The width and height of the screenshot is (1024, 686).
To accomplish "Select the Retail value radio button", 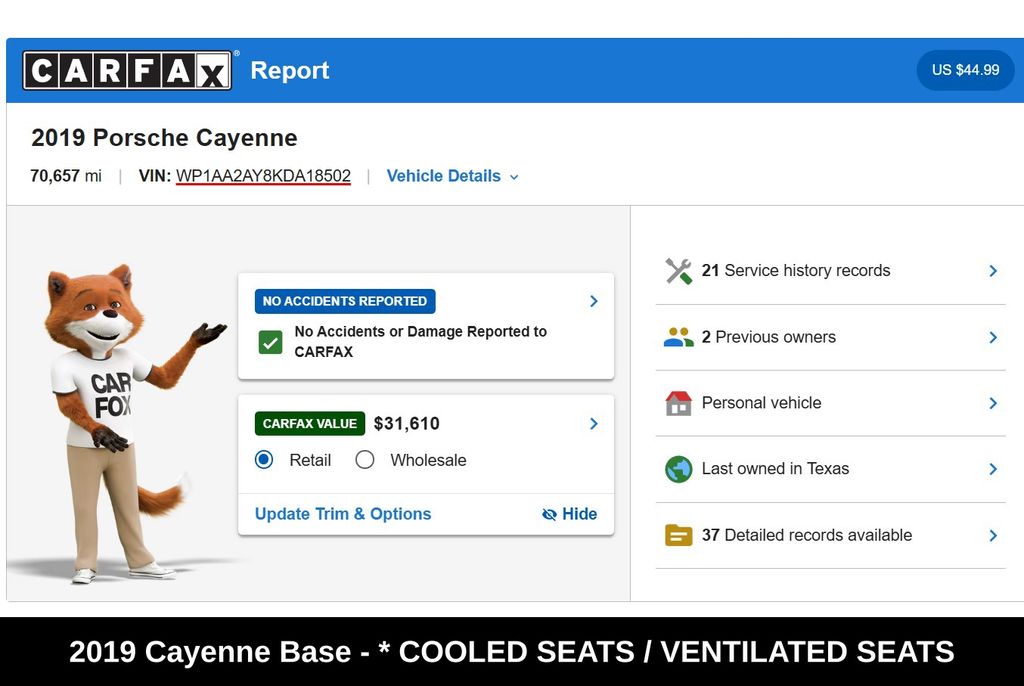I will click(264, 460).
